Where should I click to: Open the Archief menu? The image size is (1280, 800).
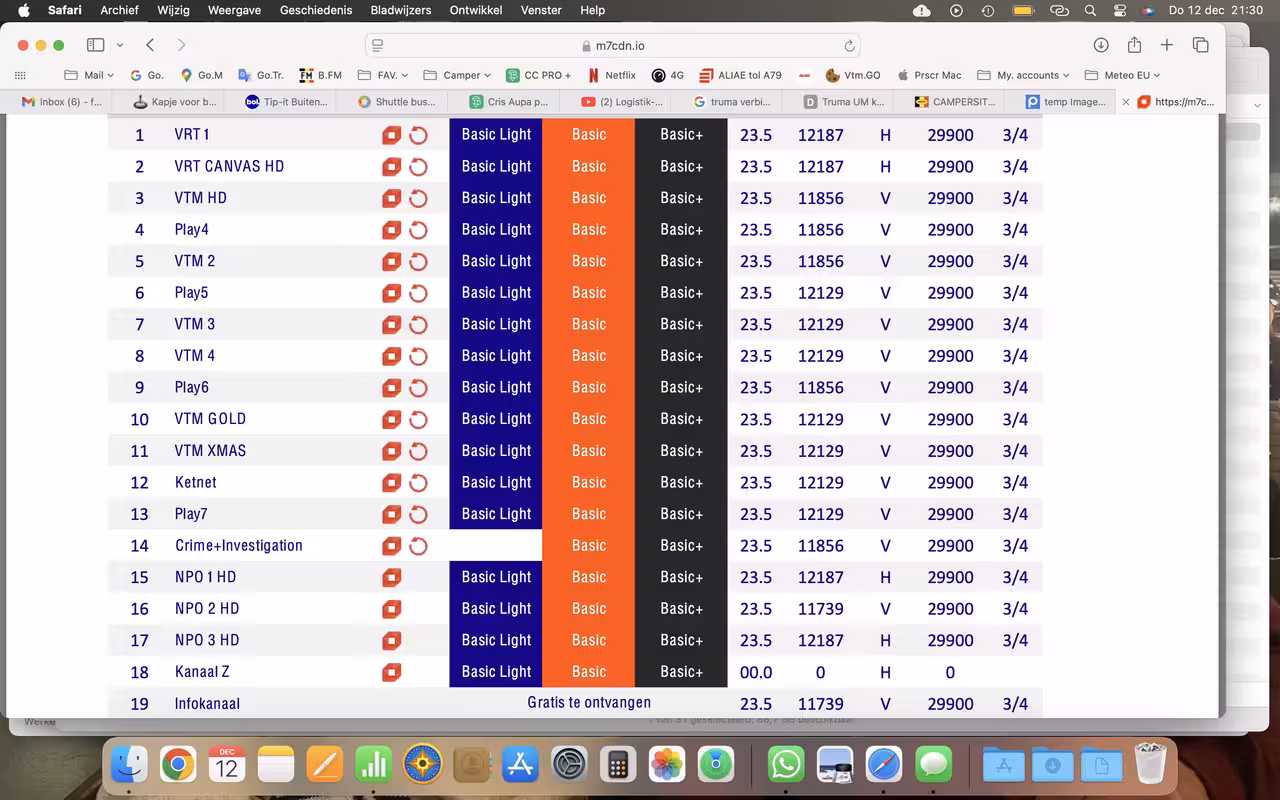pyautogui.click(x=120, y=10)
